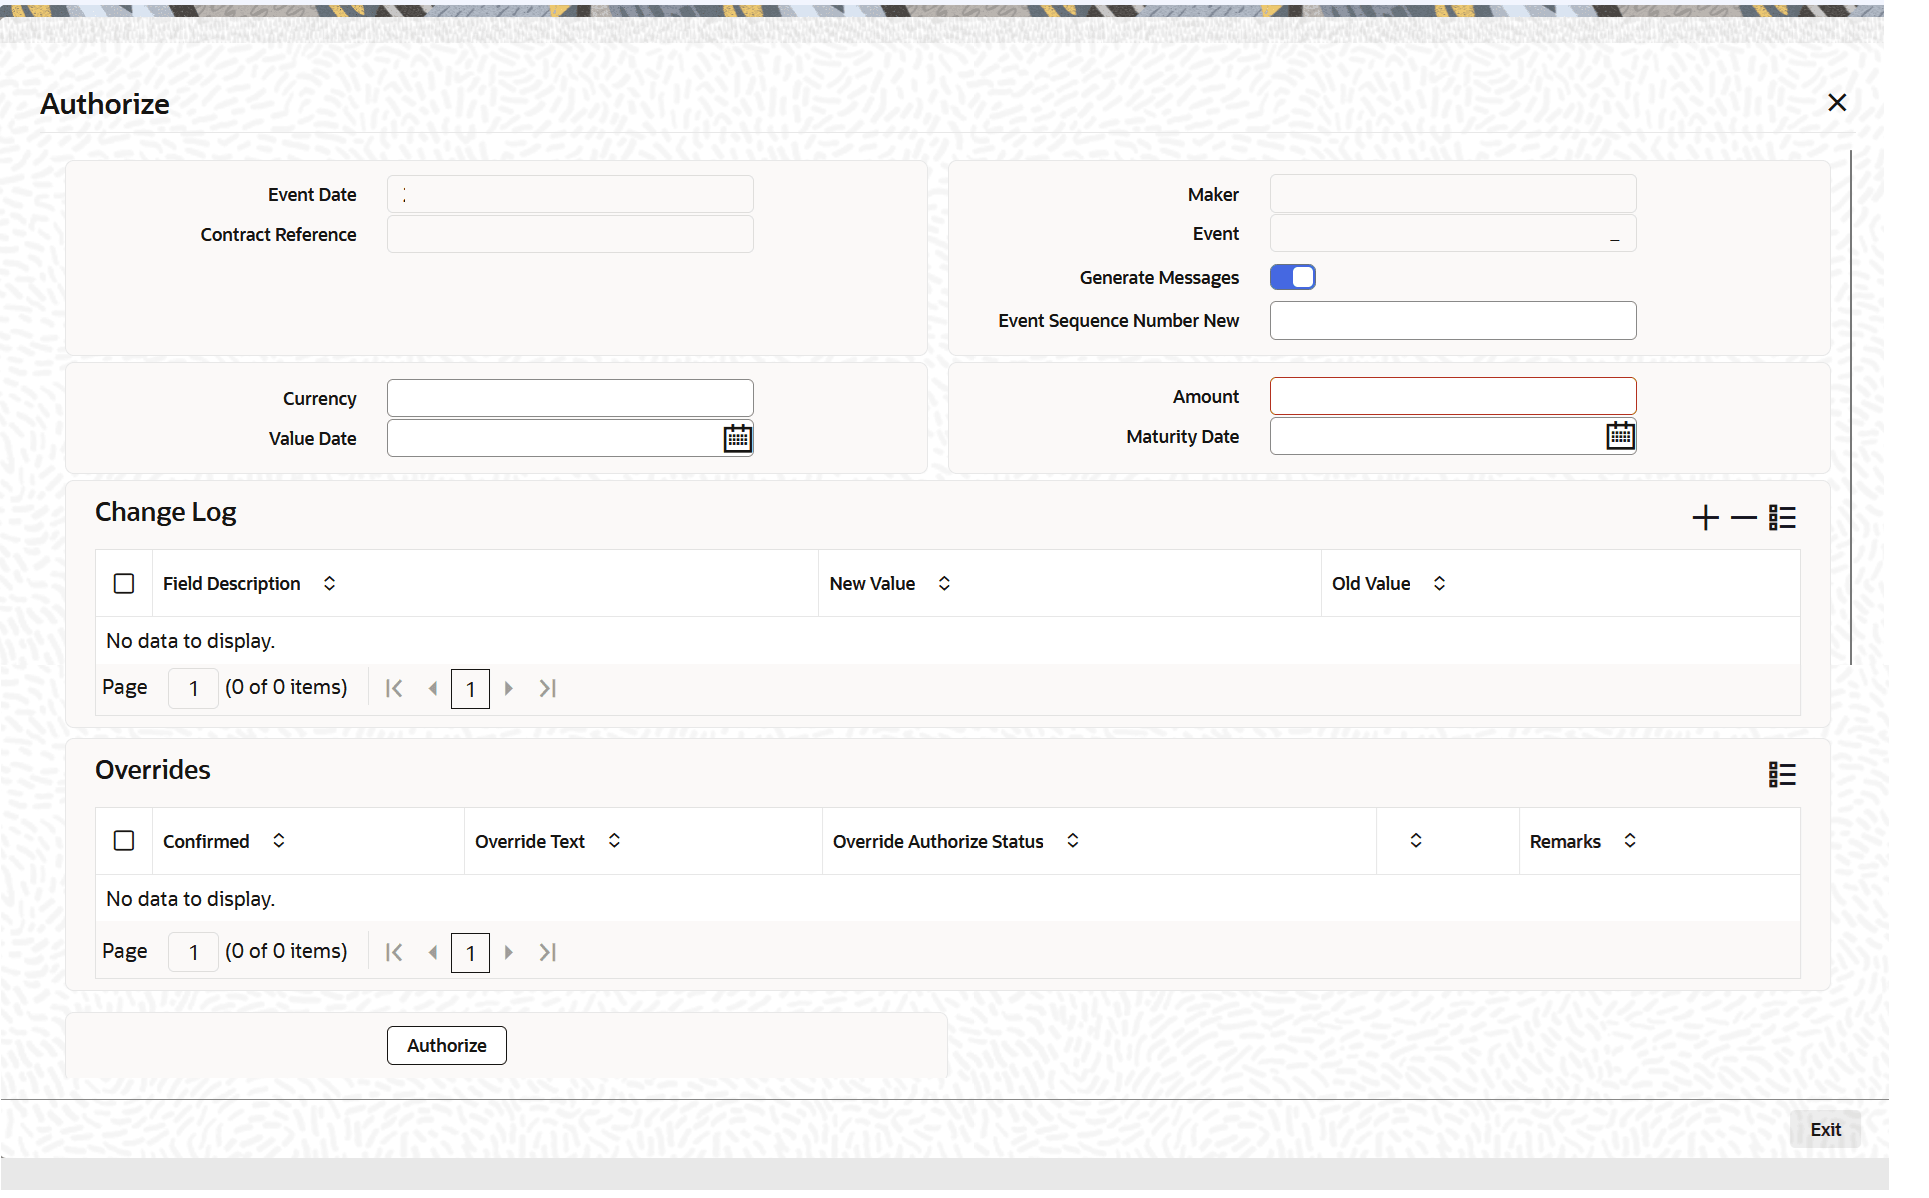Go to first page in Overrides
Image resolution: width=1929 pixels, height=1198 pixels.
[x=394, y=952]
